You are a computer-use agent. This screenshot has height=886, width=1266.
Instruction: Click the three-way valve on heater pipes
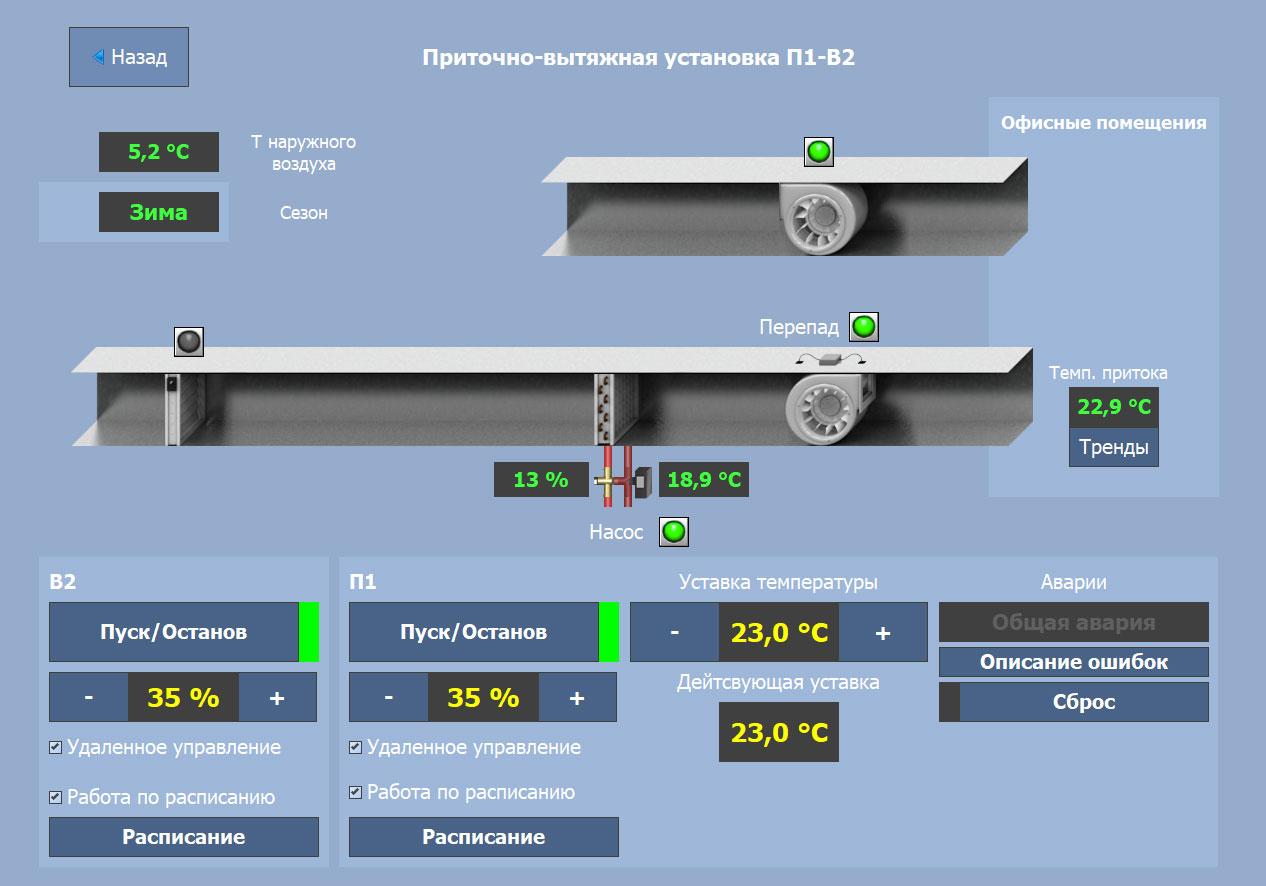point(607,481)
